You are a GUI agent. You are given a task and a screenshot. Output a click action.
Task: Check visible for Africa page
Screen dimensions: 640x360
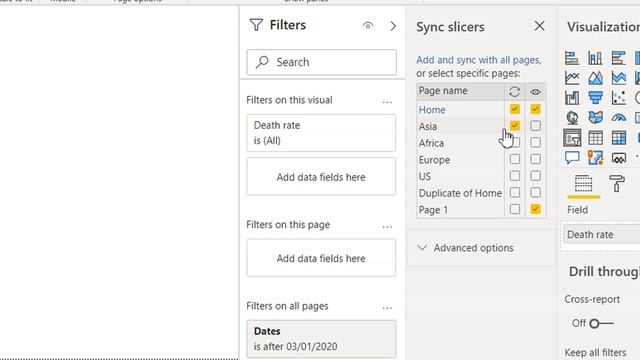pos(535,142)
